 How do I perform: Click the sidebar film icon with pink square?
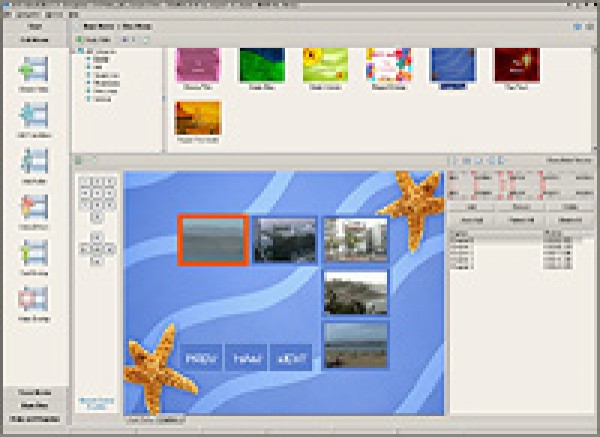33,298
